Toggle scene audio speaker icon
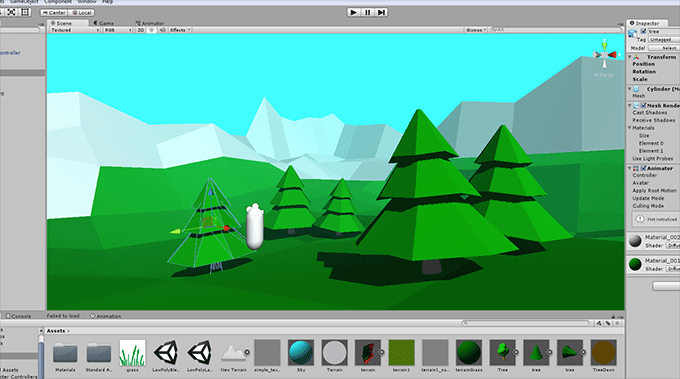This screenshot has width=680, height=379. tap(162, 30)
